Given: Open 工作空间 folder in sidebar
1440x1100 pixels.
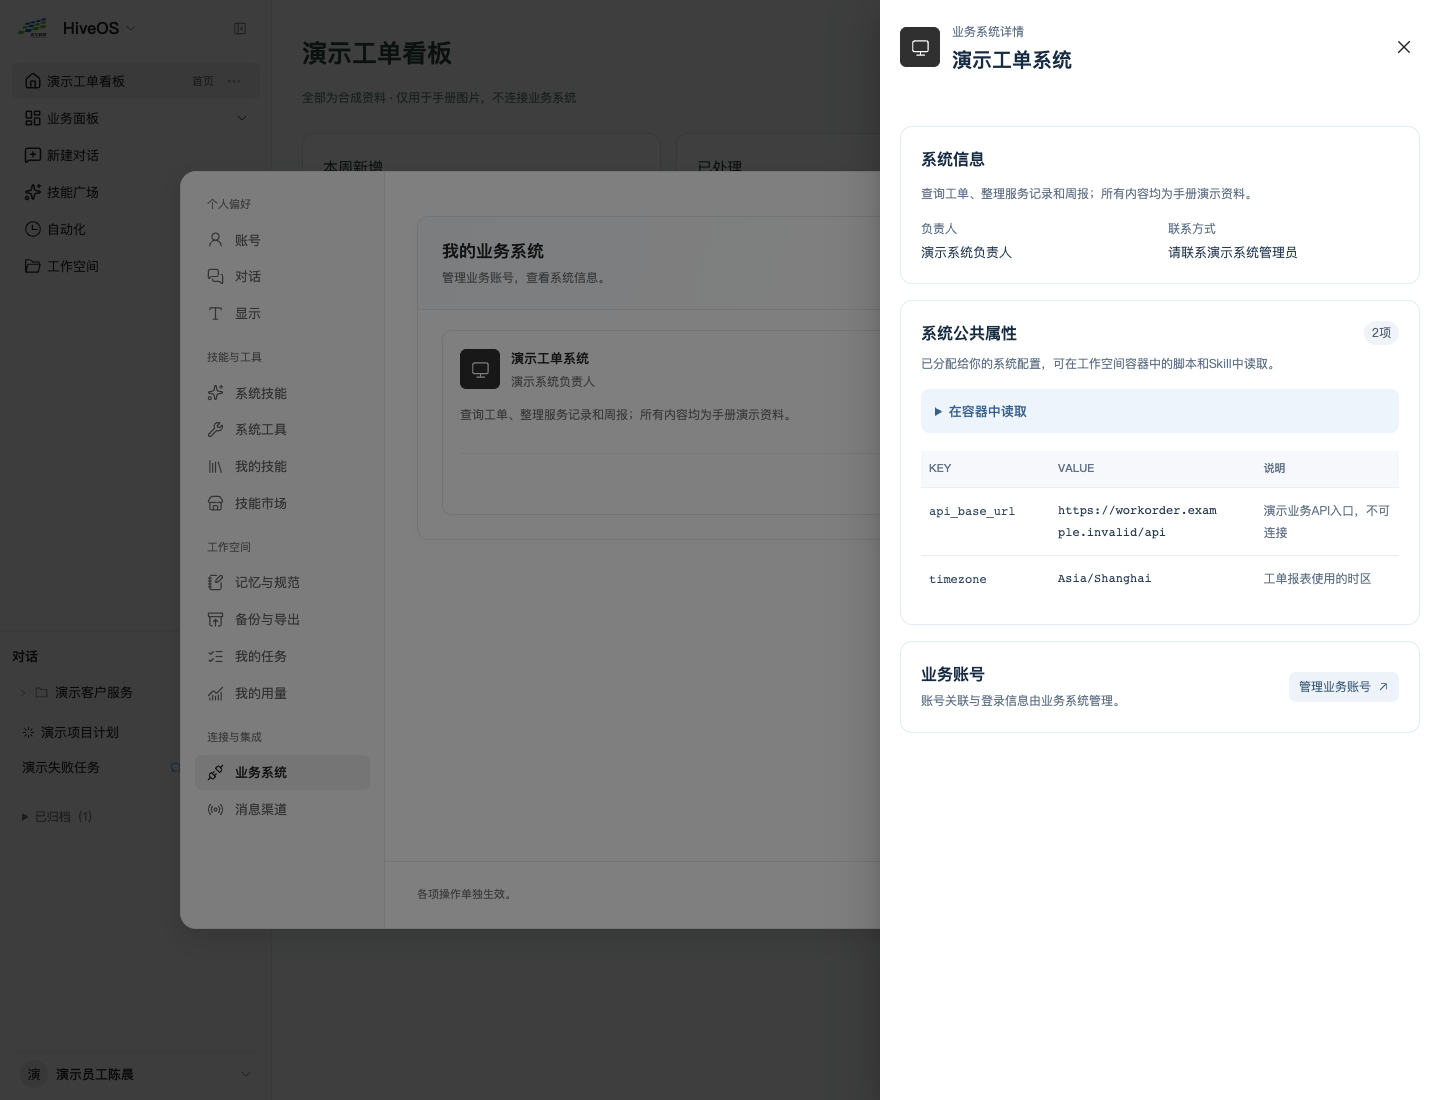Looking at the screenshot, I should point(135,266).
